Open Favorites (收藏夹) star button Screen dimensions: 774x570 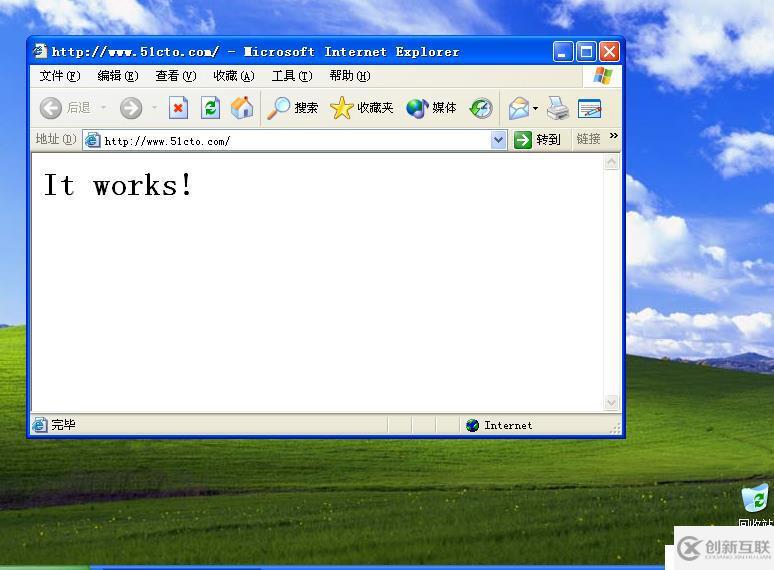361,108
